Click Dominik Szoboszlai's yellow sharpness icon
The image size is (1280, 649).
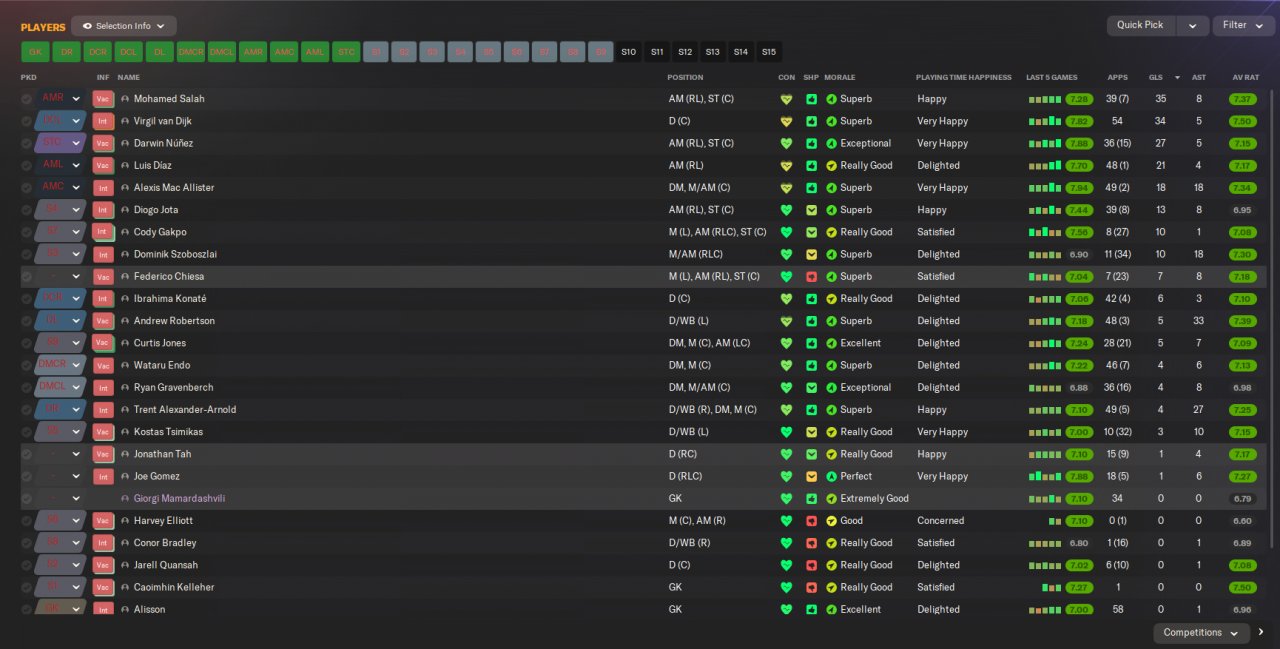point(811,254)
